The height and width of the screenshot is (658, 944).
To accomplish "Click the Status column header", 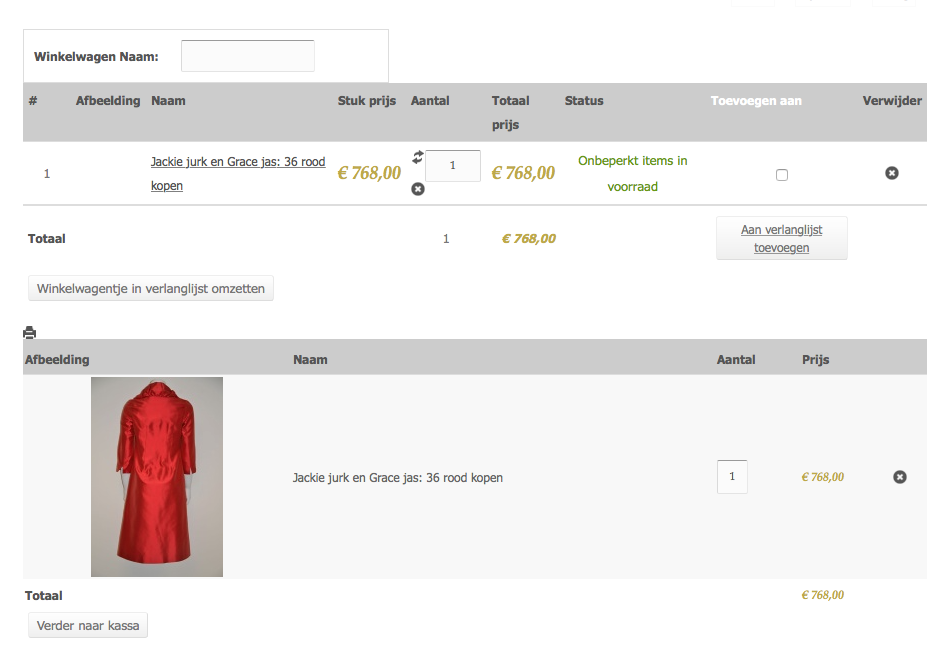I will (x=584, y=101).
